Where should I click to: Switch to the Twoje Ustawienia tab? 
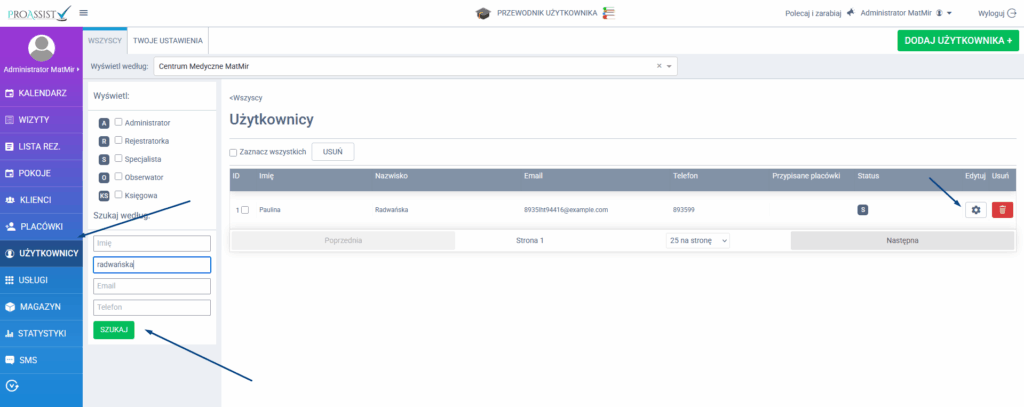168,41
